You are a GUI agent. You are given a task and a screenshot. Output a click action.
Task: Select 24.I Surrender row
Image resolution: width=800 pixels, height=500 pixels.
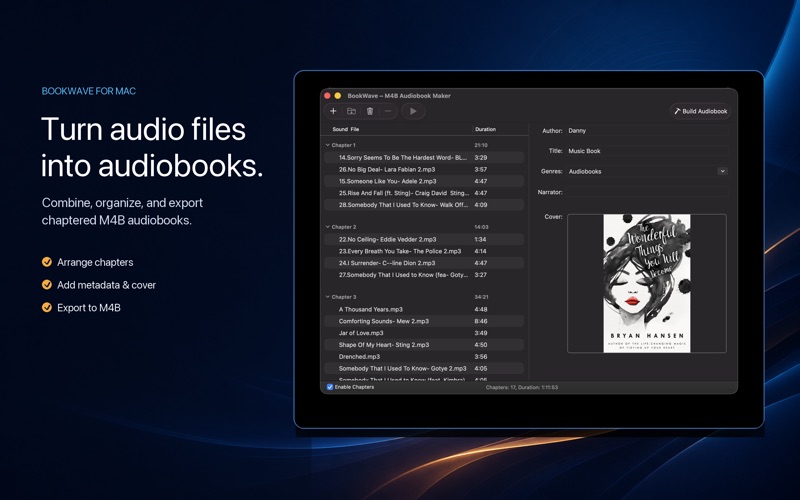[x=424, y=263]
